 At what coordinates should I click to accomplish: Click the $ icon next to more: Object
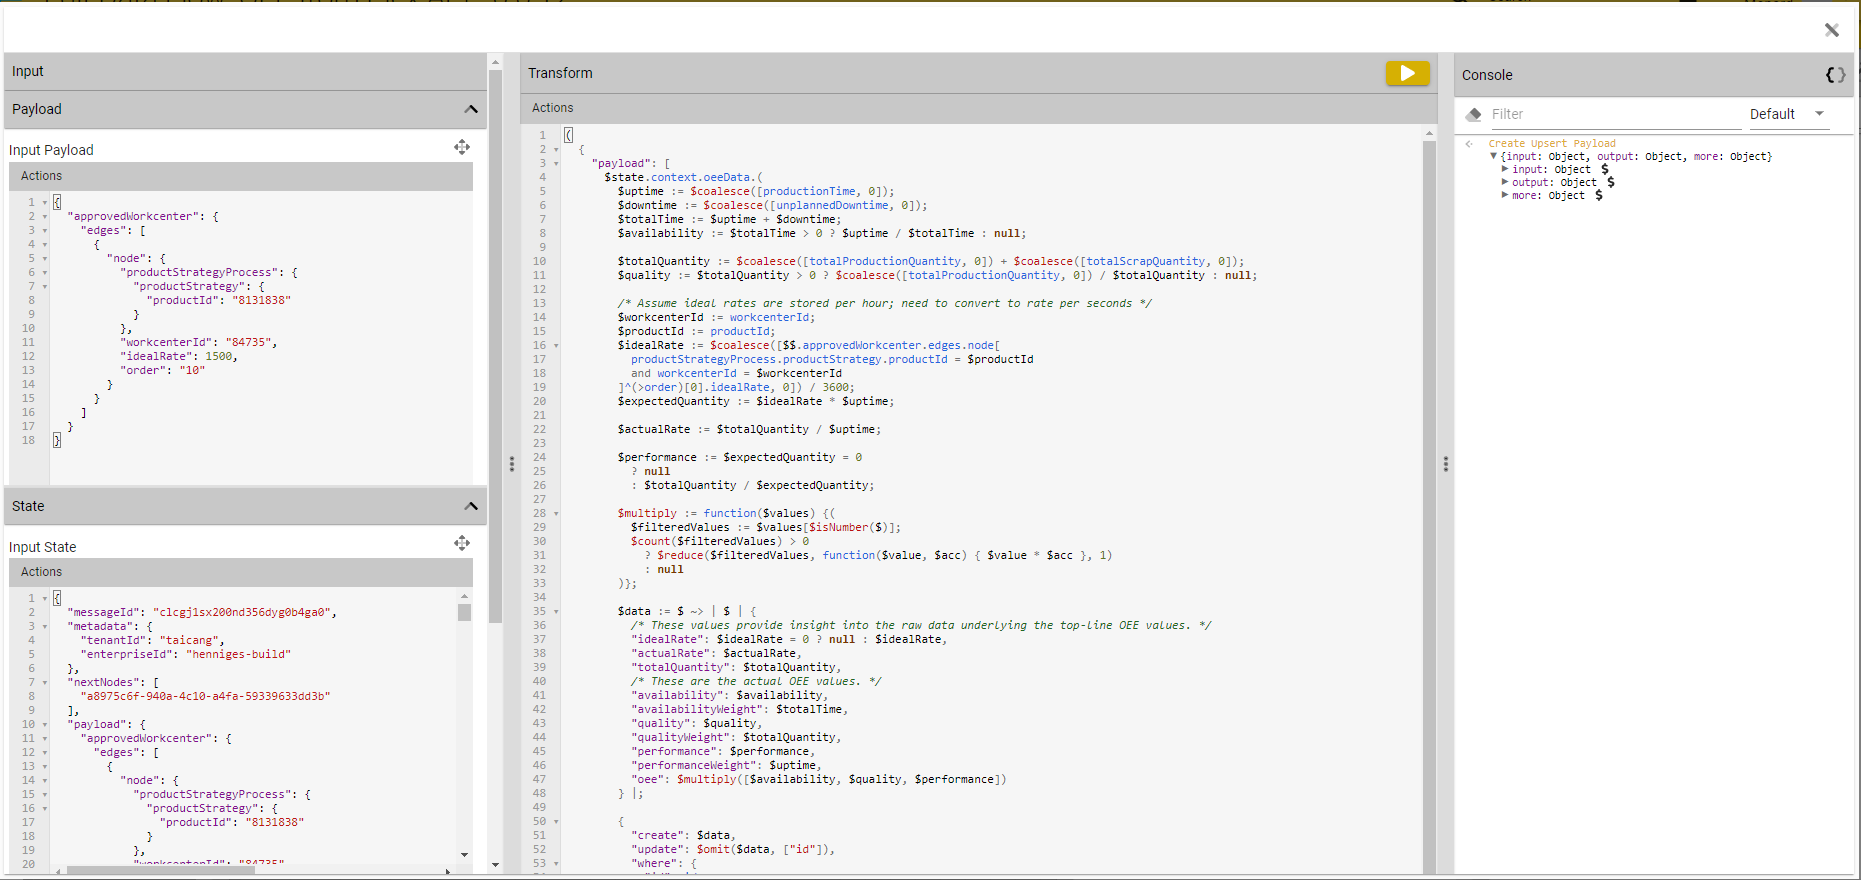tap(1599, 195)
